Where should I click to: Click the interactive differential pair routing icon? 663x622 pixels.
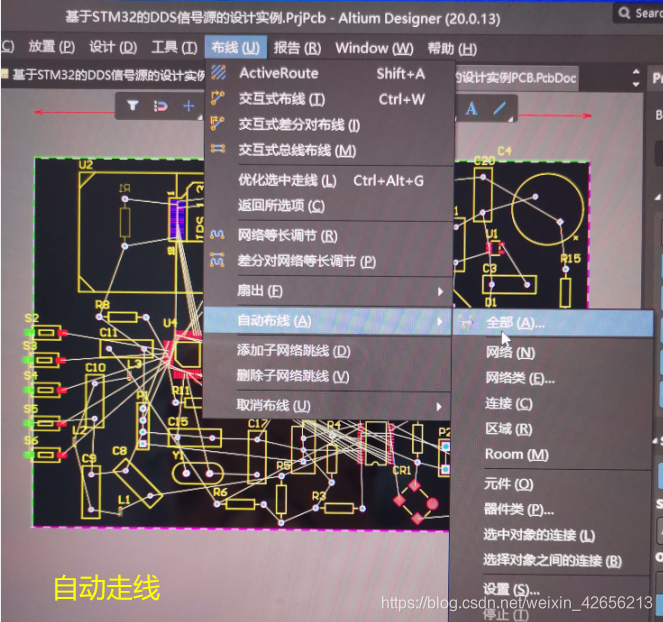218,123
